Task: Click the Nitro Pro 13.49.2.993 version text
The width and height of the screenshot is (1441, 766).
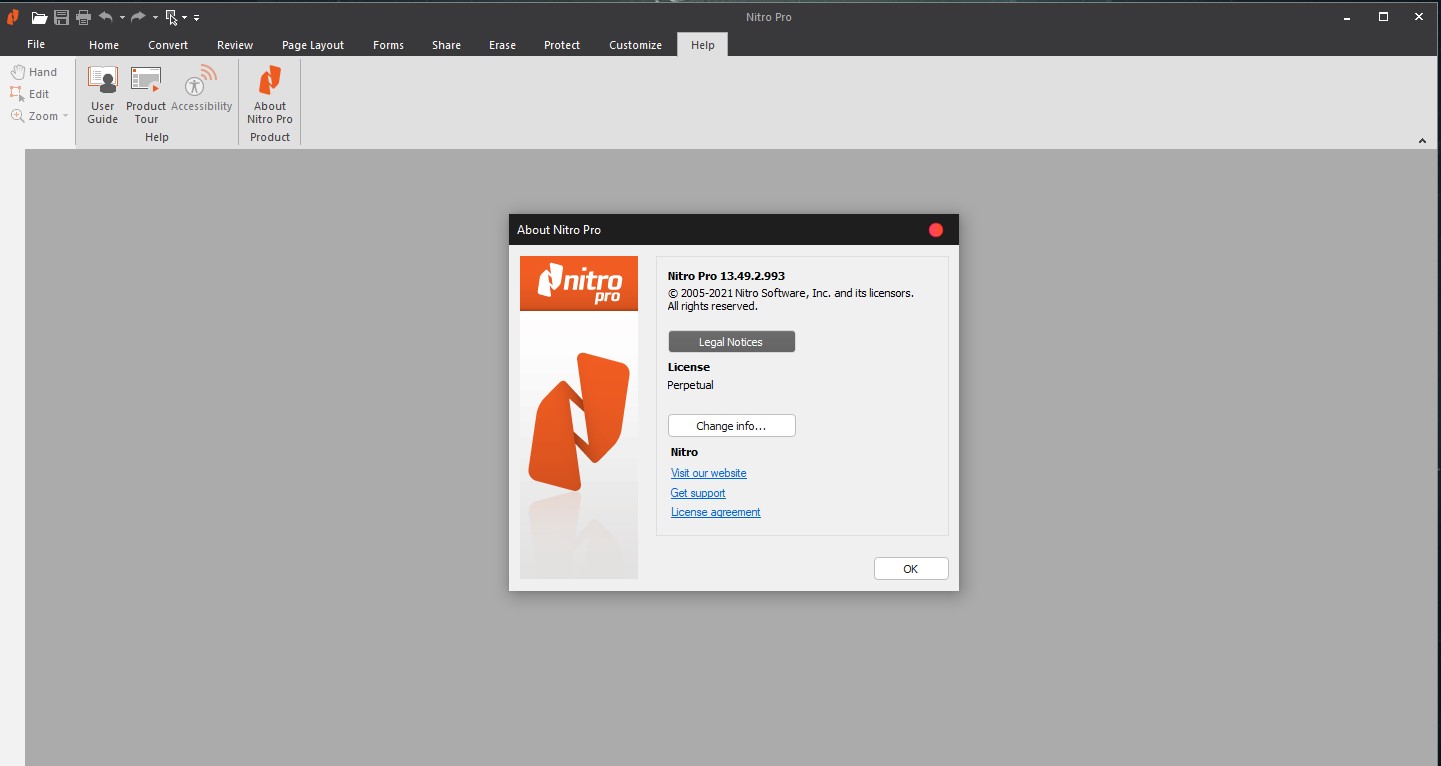Action: pyautogui.click(x=727, y=276)
